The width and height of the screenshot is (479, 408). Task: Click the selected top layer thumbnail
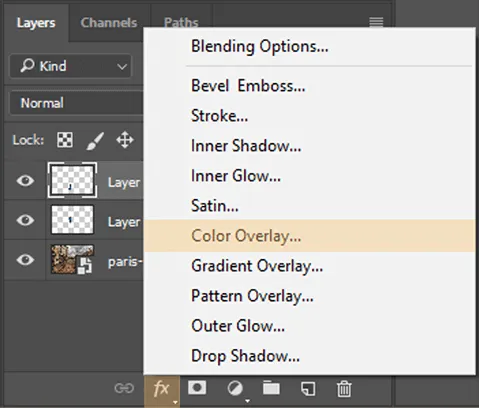click(72, 180)
